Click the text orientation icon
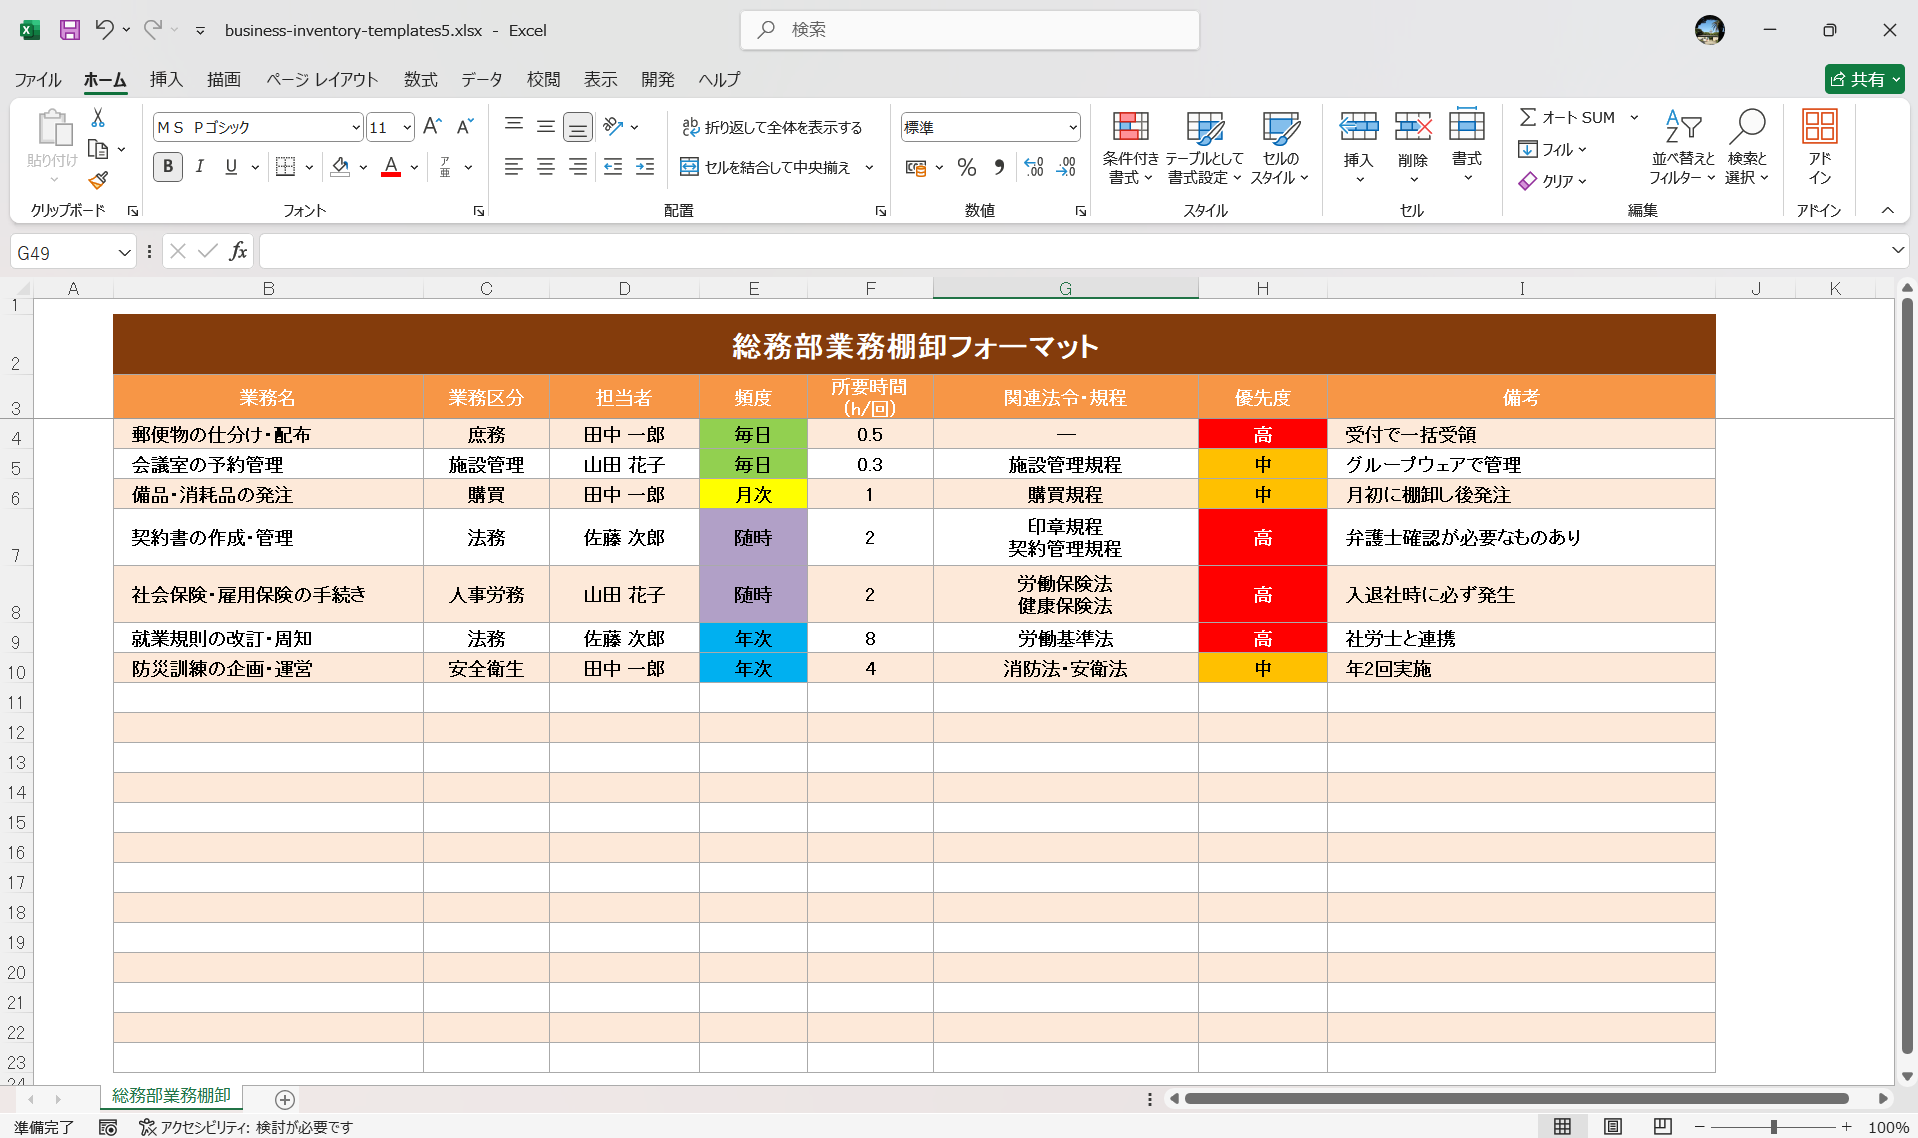This screenshot has width=1918, height=1138. [x=614, y=127]
